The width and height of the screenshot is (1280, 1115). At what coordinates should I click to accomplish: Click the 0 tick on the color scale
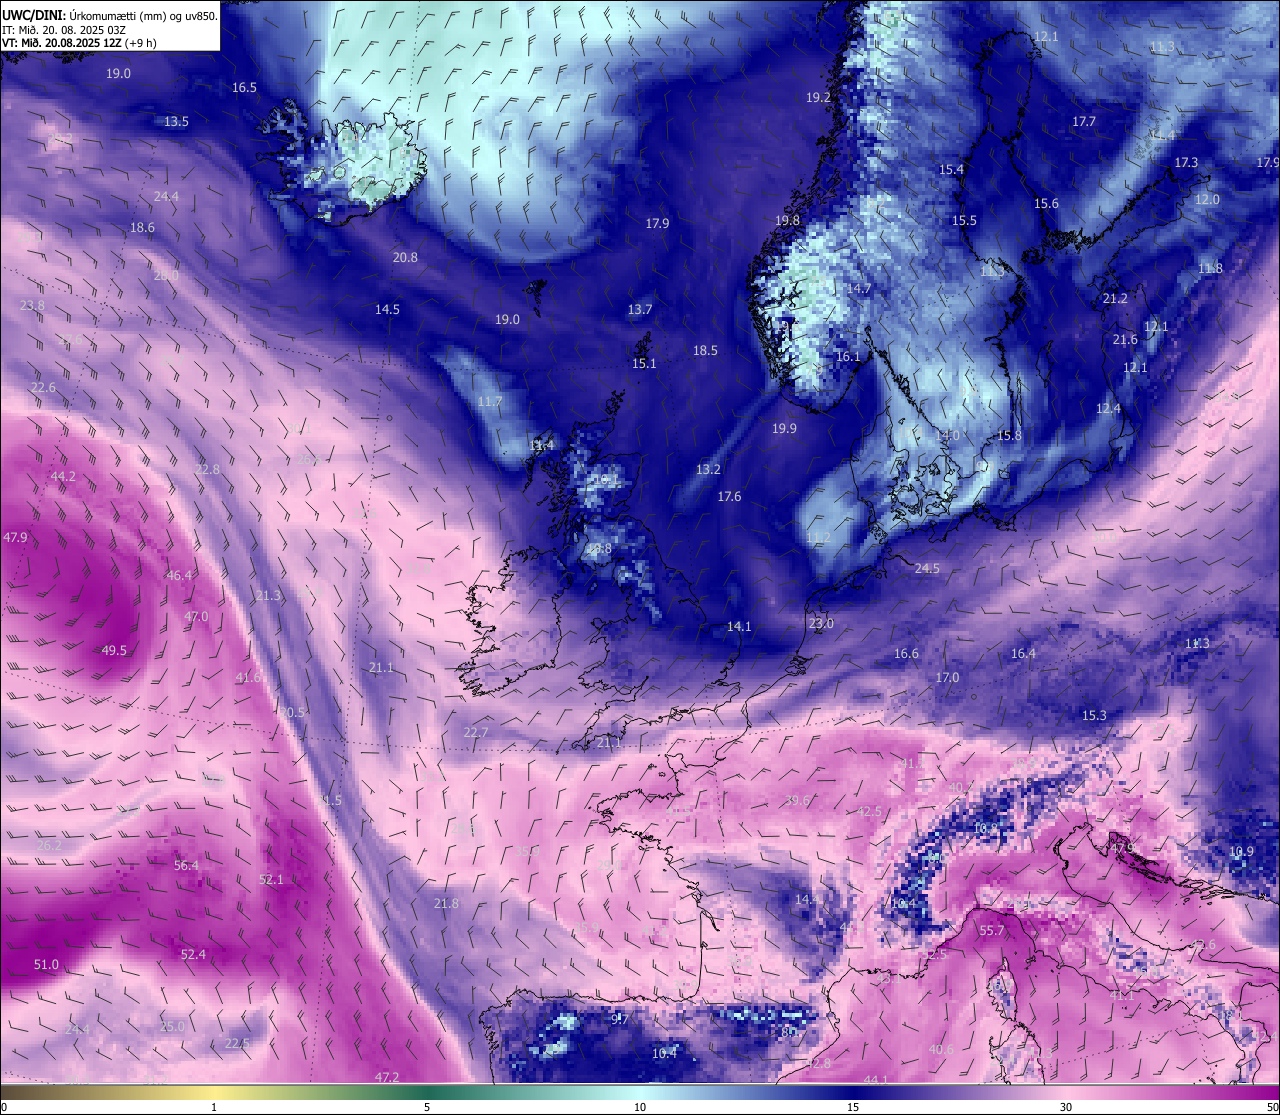click(4, 1107)
